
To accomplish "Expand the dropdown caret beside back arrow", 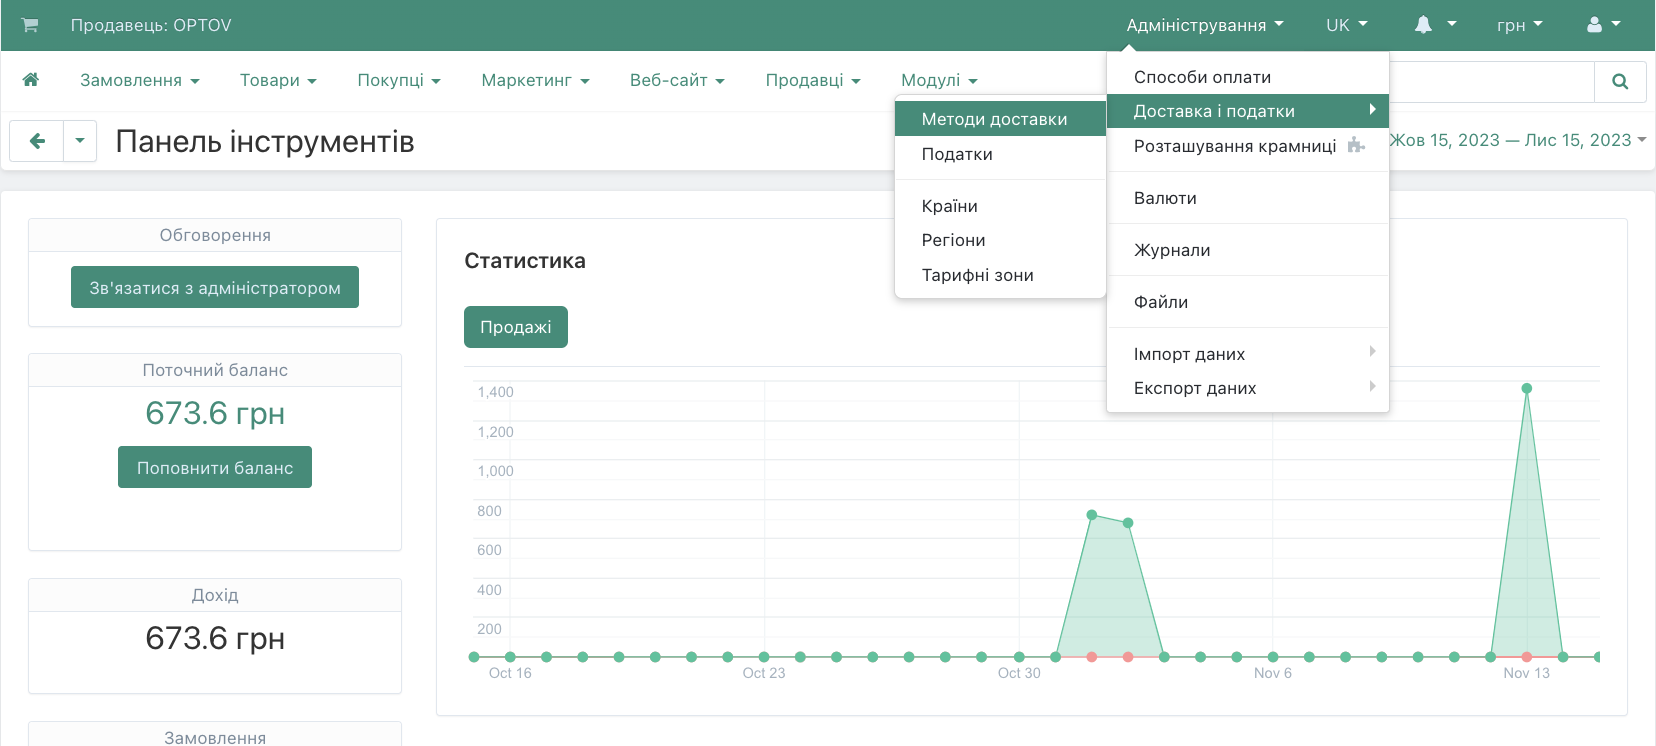I will (x=80, y=141).
